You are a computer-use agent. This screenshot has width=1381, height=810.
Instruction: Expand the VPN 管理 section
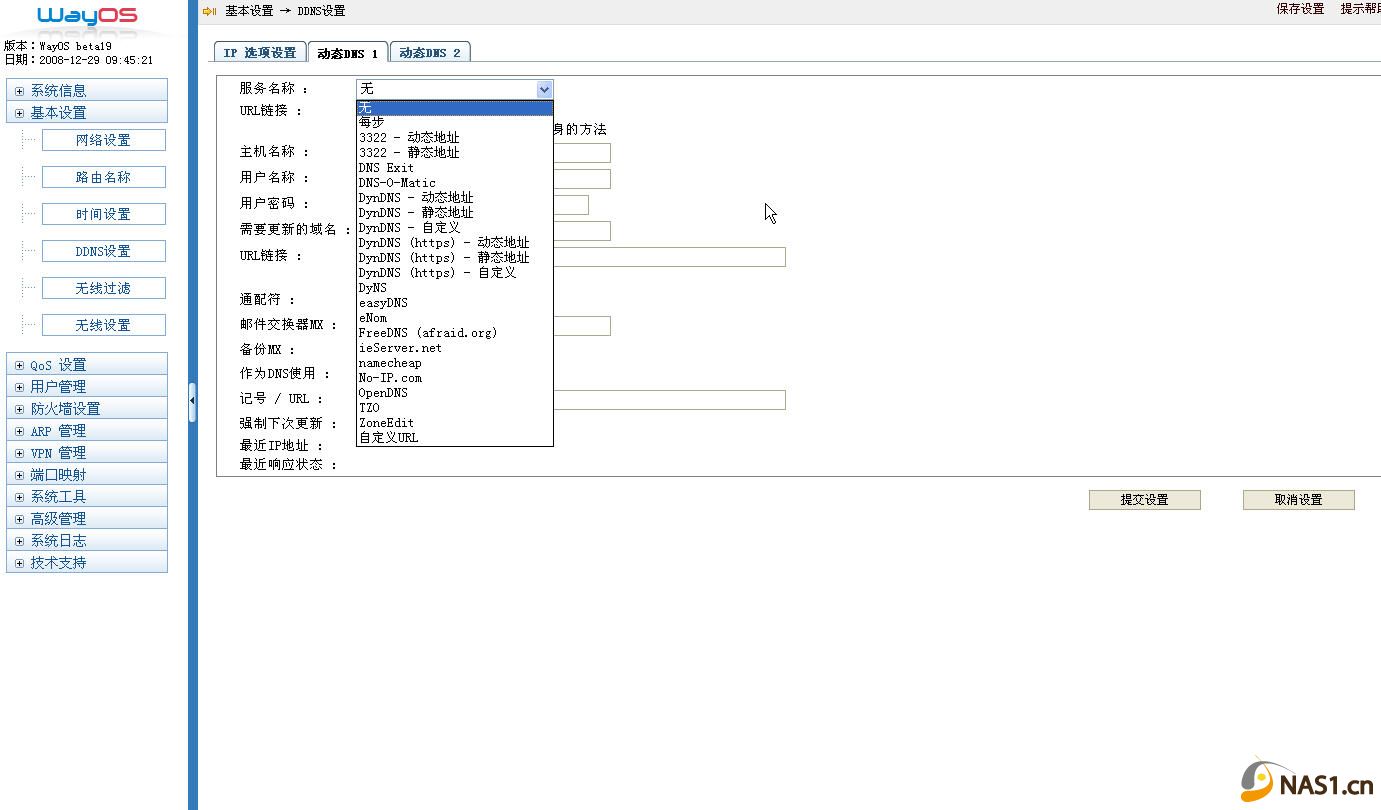click(86, 453)
